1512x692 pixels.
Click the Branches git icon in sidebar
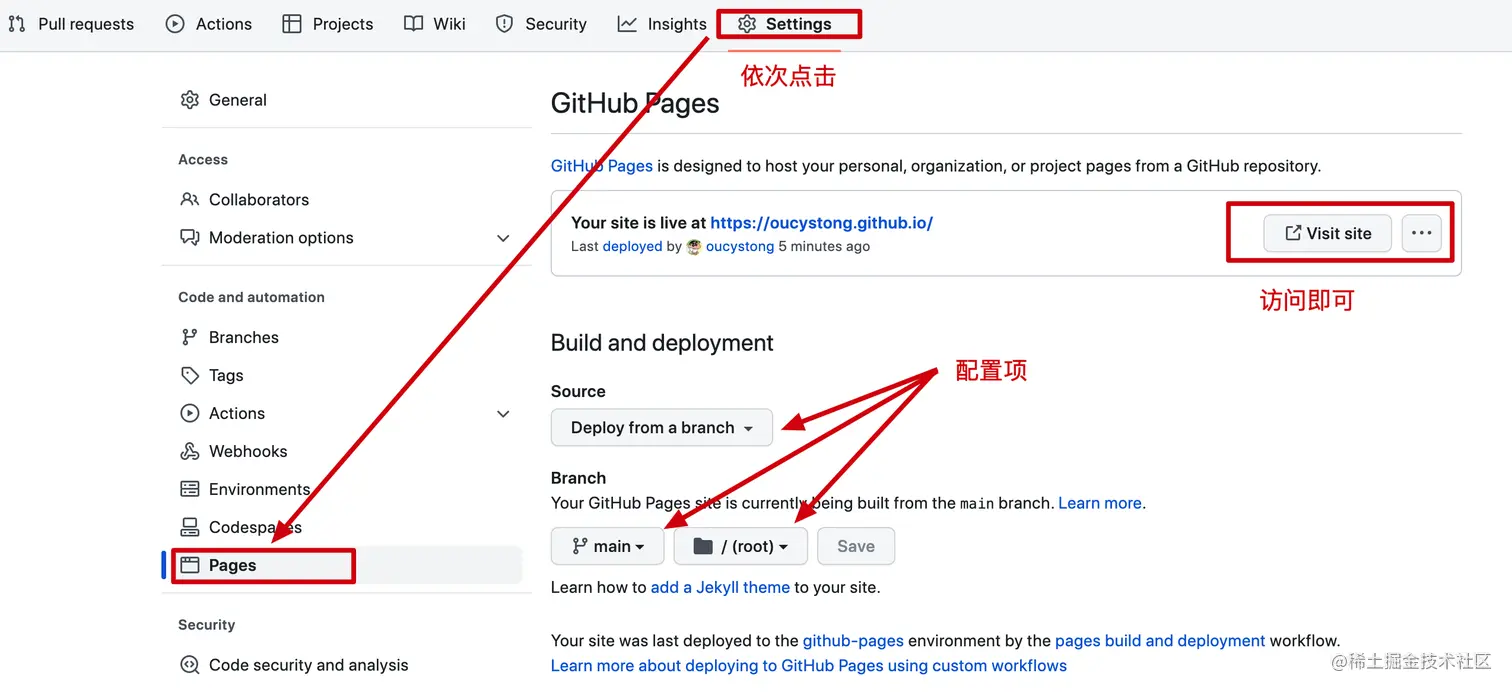coord(190,338)
